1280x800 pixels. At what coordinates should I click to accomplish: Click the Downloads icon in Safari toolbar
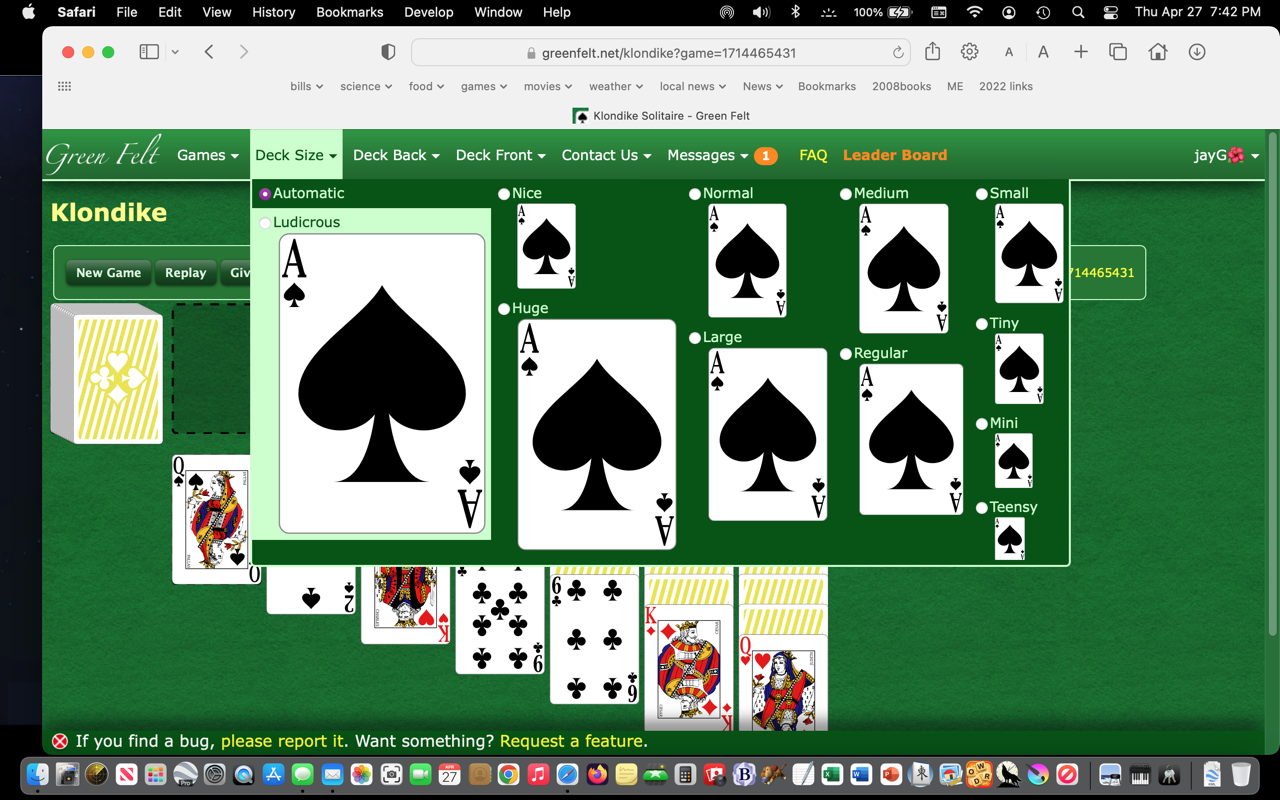[x=1196, y=51]
